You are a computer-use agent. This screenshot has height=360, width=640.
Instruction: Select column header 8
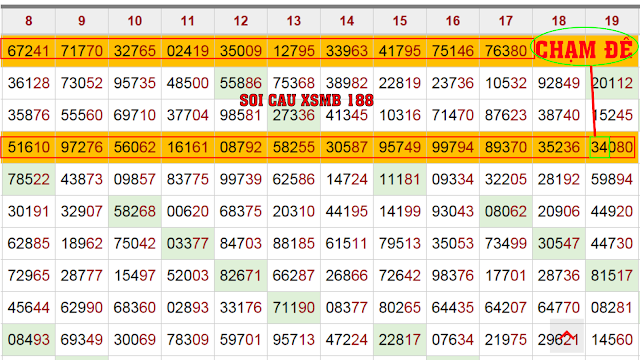(29, 21)
